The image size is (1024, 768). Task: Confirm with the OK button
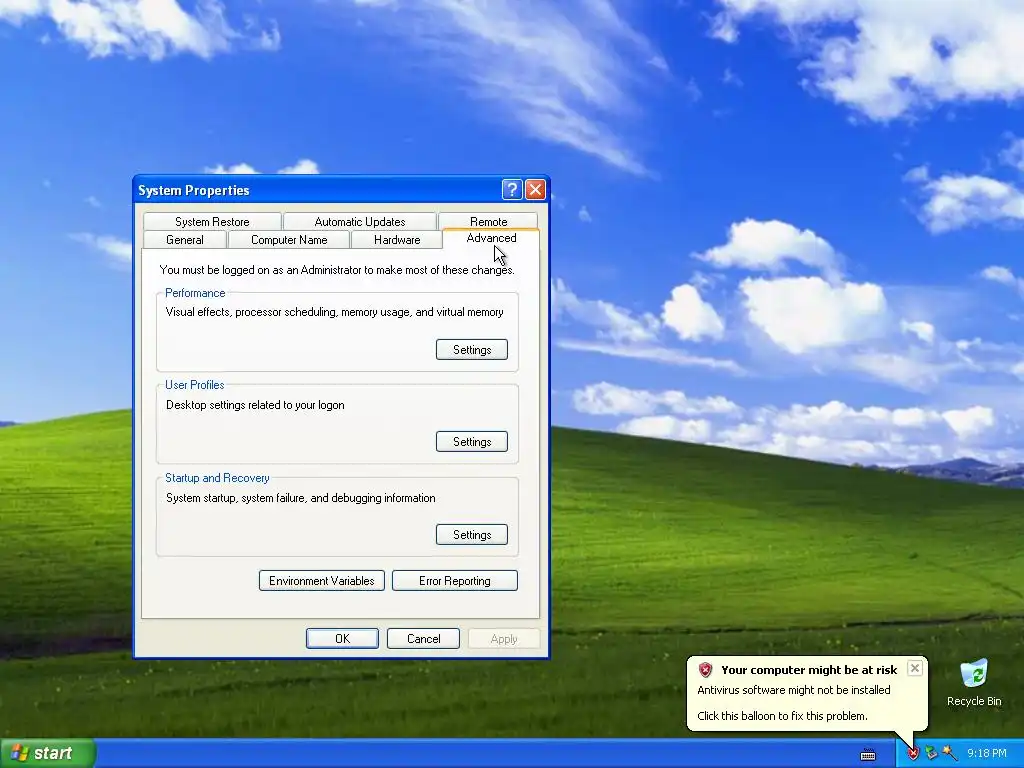coord(342,639)
